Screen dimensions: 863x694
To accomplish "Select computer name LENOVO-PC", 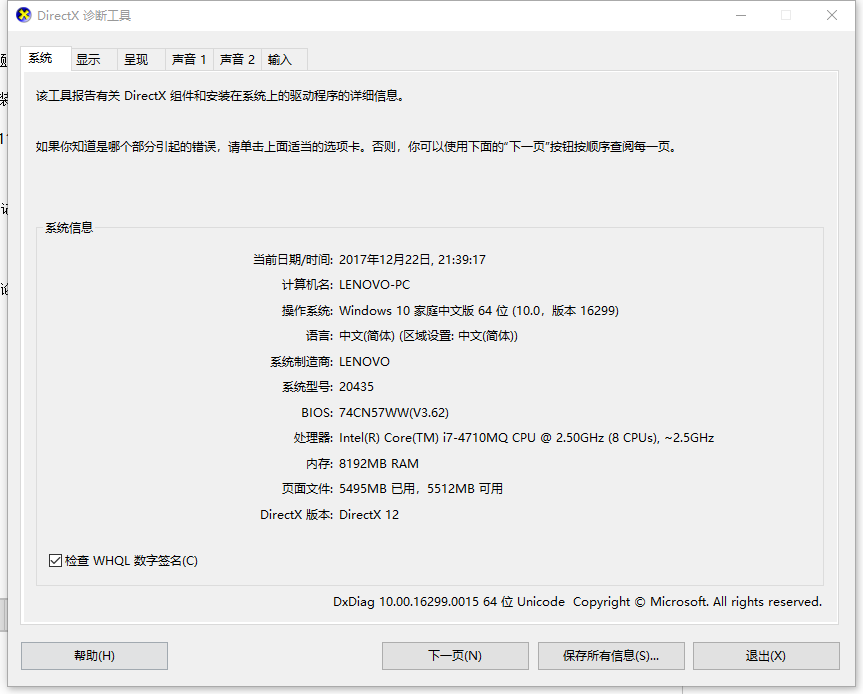I will click(374, 285).
